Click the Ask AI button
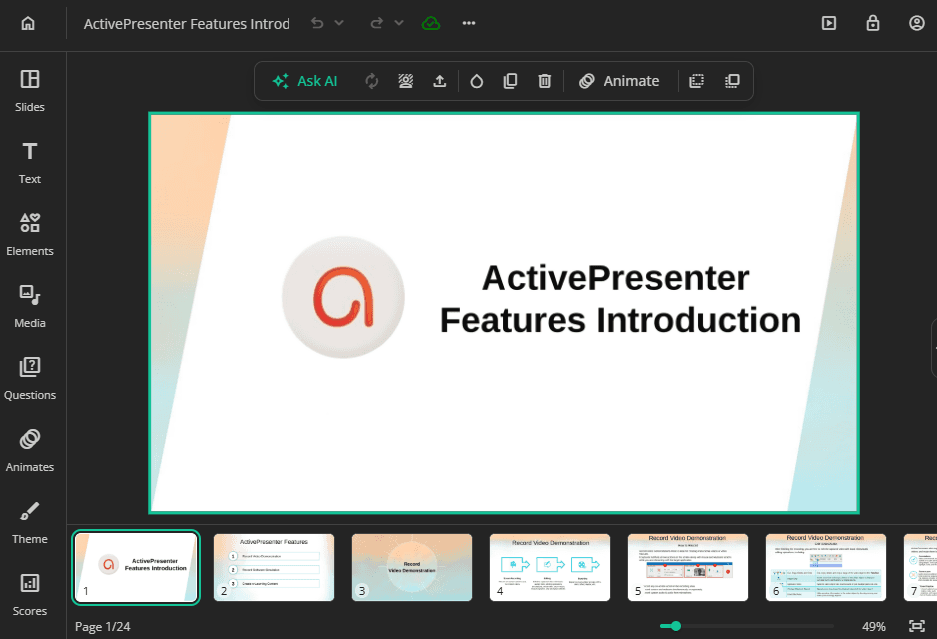Viewport: 937px width, 639px height. pos(305,81)
